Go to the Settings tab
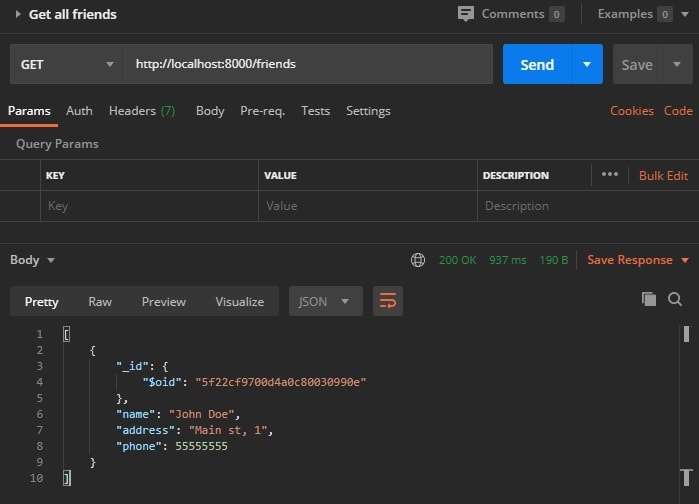Image resolution: width=699 pixels, height=504 pixels. pyautogui.click(x=368, y=111)
